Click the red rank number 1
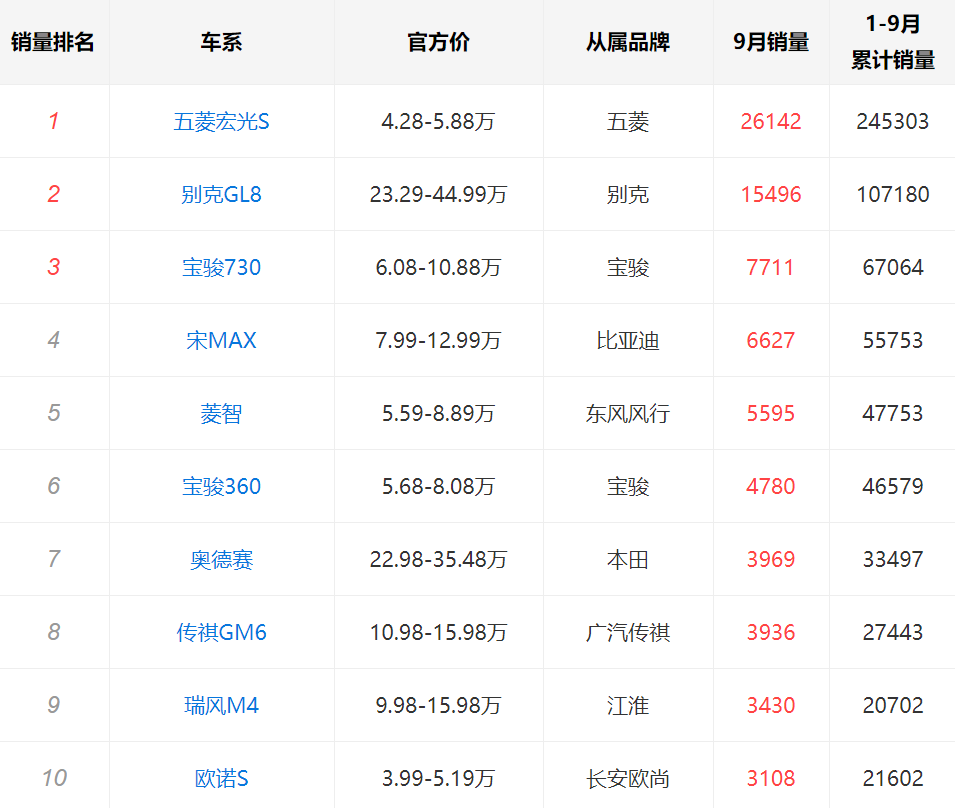This screenshot has width=955, height=808. click(54, 121)
